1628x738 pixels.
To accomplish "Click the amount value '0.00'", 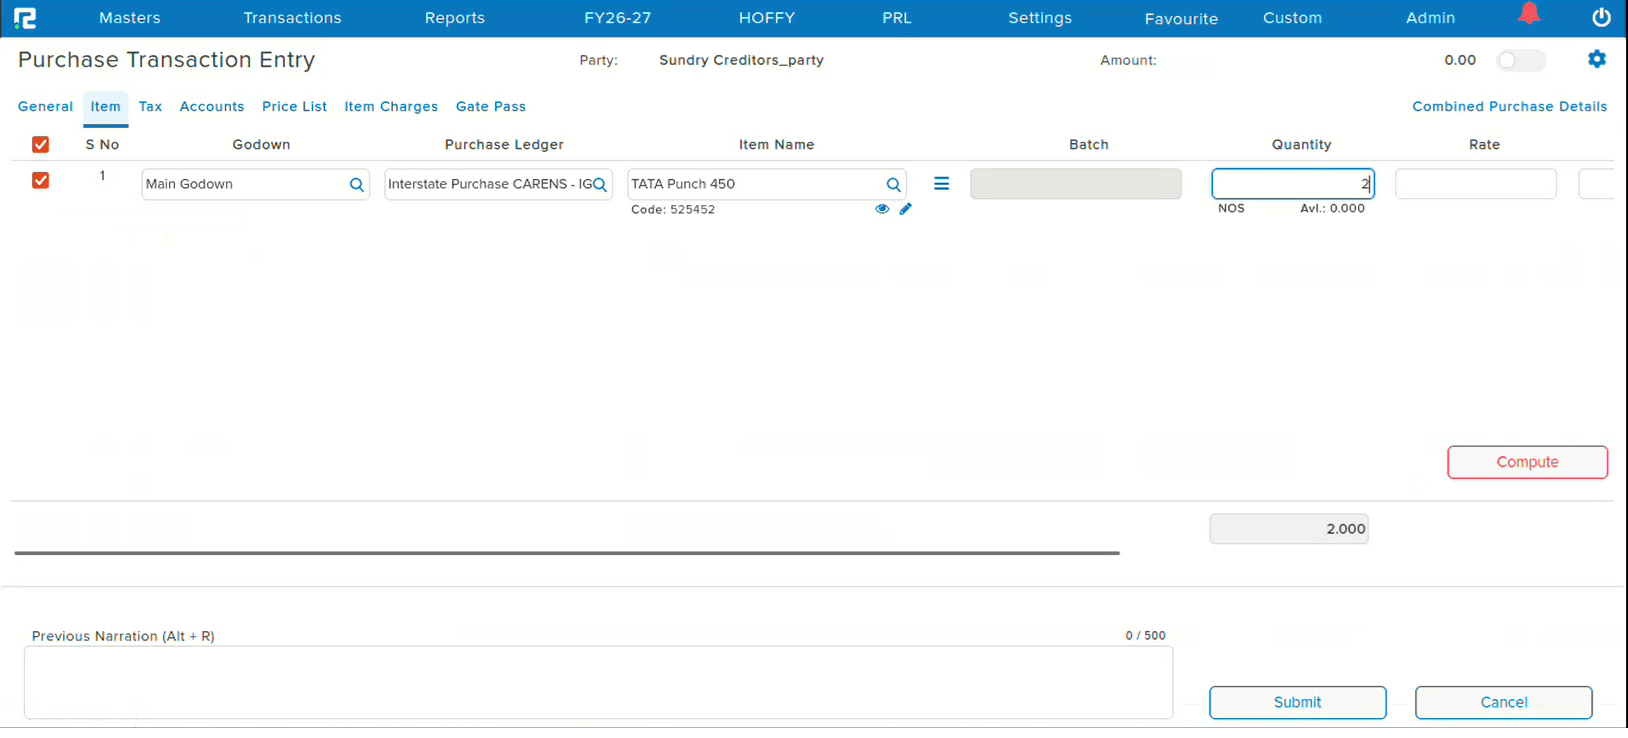I will point(1460,60).
